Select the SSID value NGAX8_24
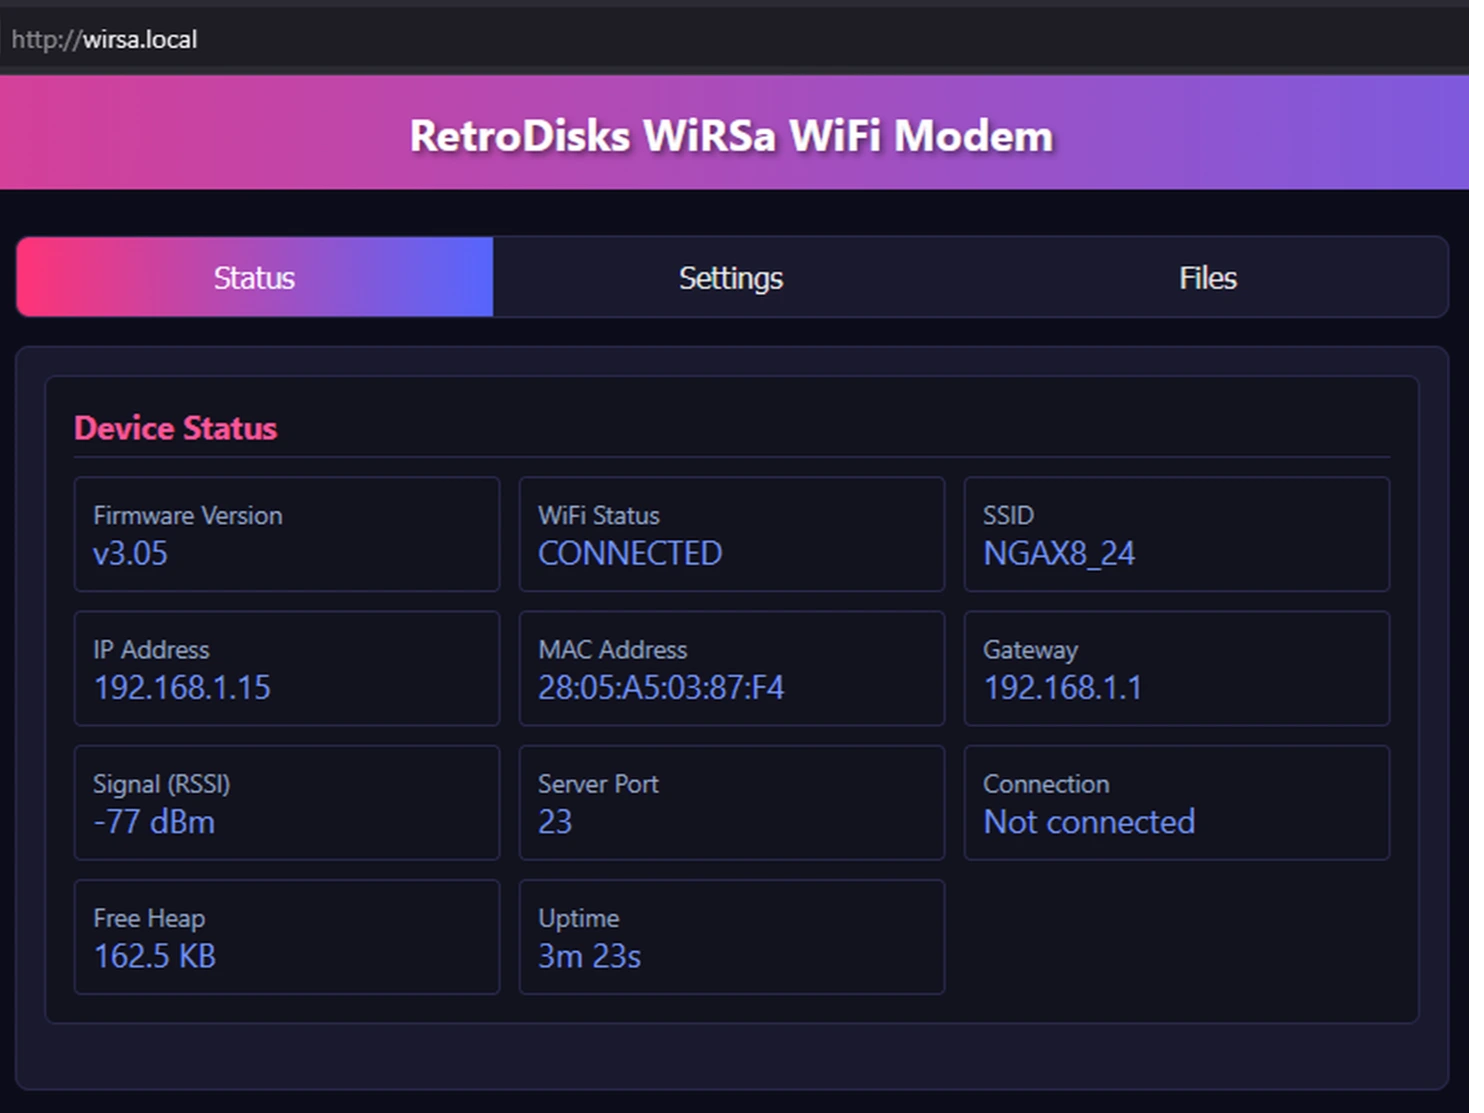Image resolution: width=1484 pixels, height=1113 pixels. click(1059, 553)
